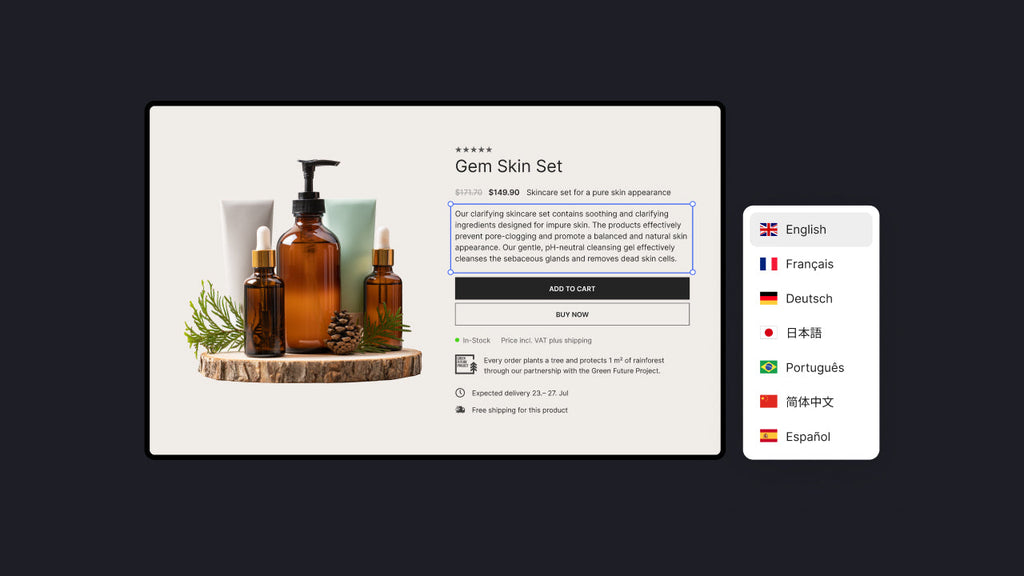Click the Green Future Project tree icon
The image size is (1024, 576).
pyautogui.click(x=466, y=365)
